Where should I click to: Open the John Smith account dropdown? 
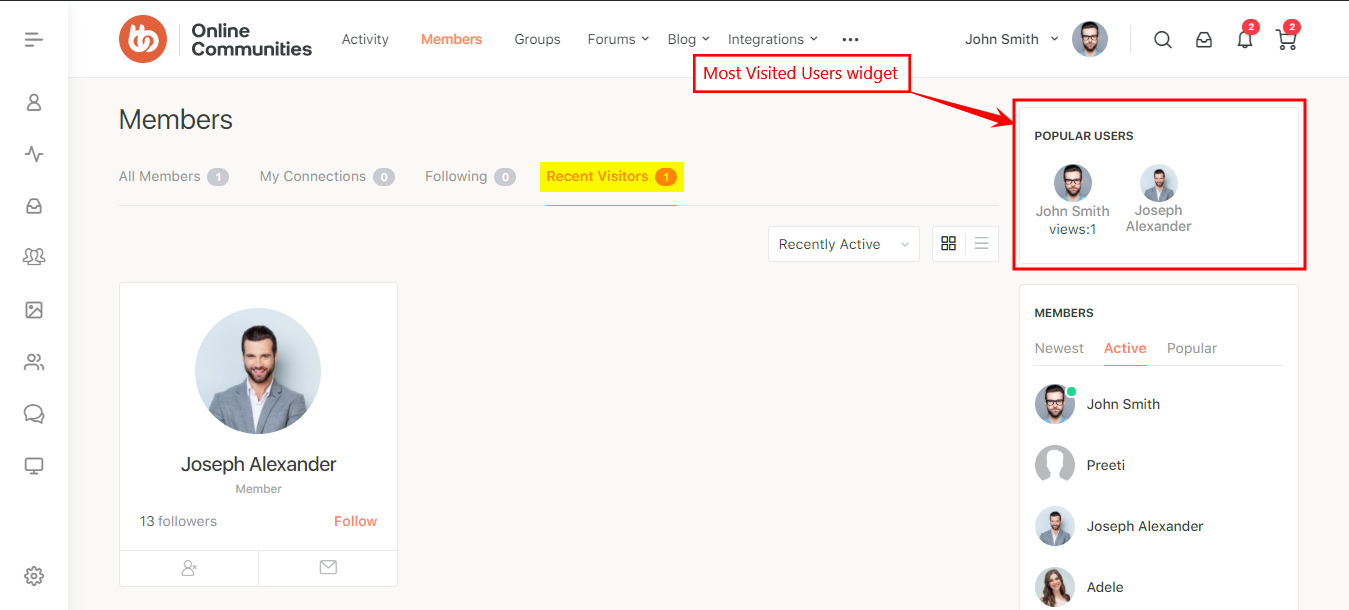[1010, 39]
